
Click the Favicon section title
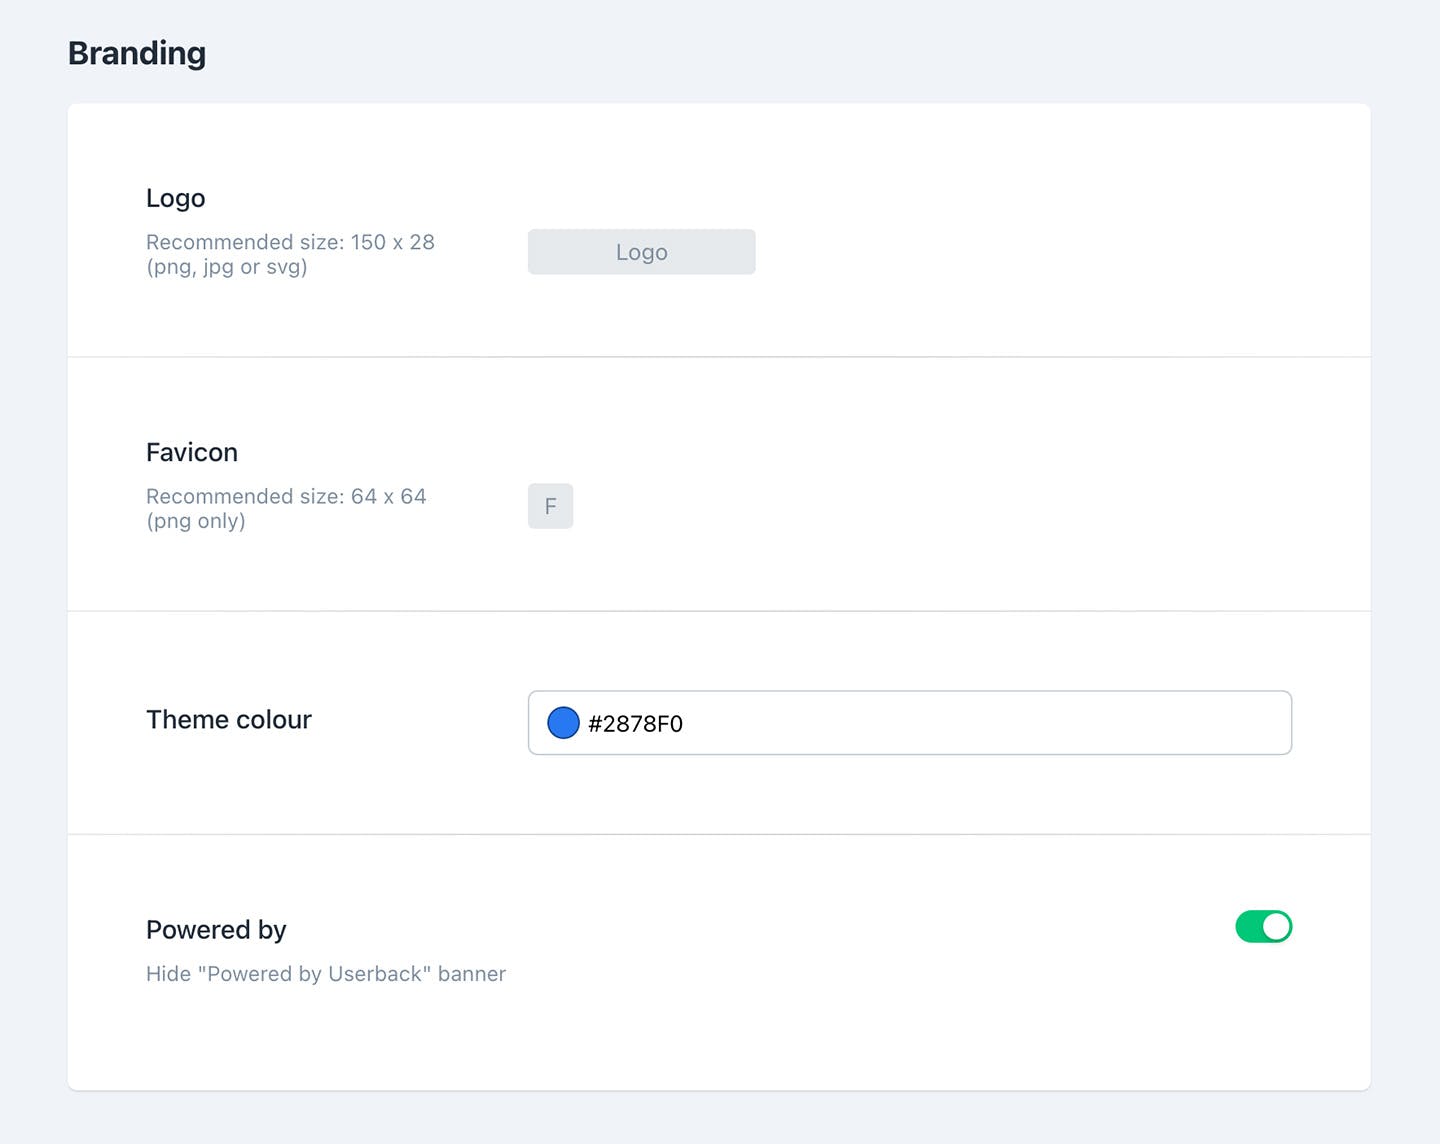(x=192, y=452)
